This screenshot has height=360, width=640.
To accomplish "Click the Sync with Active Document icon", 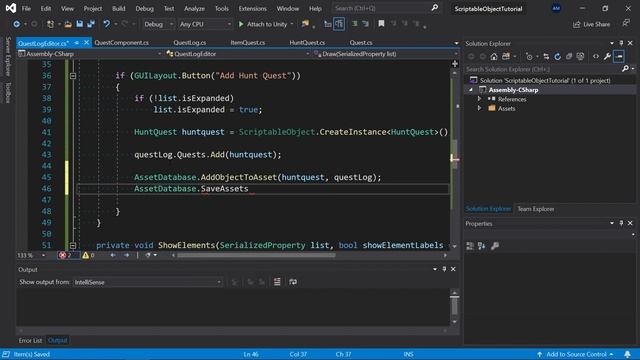I will coord(546,56).
